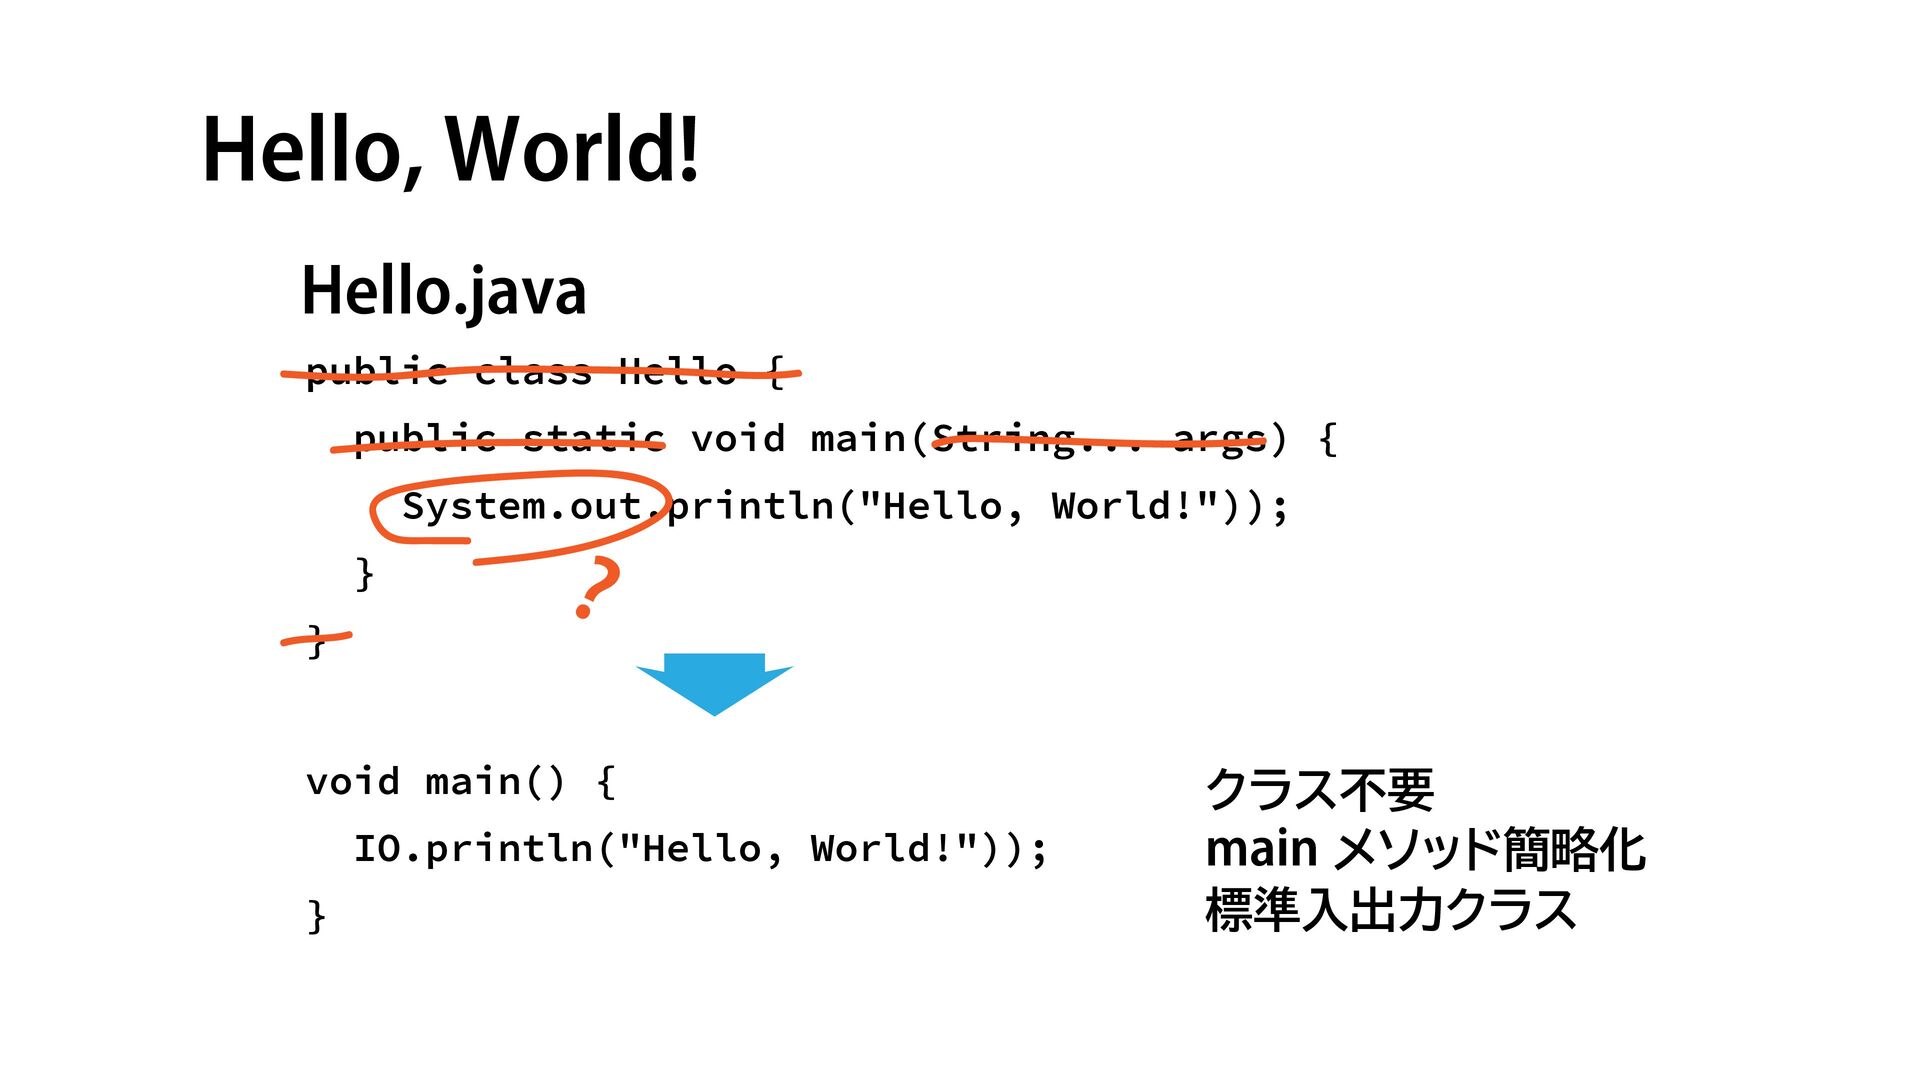Click the Hello, World! slide title
The image size is (1920, 1080).
450,150
